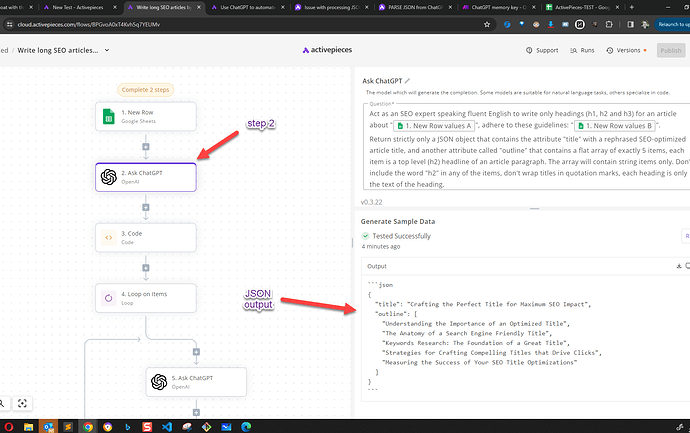Bookmark this page with the star icon
Viewport: 690px width, 433px height.
487,25
